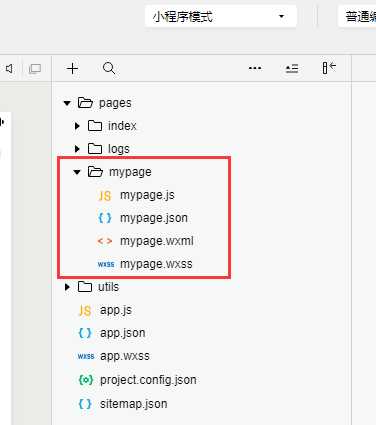Click the angle brackets icon beside mypage.wxml
Viewport: 376px width, 425px height.
click(x=105, y=241)
